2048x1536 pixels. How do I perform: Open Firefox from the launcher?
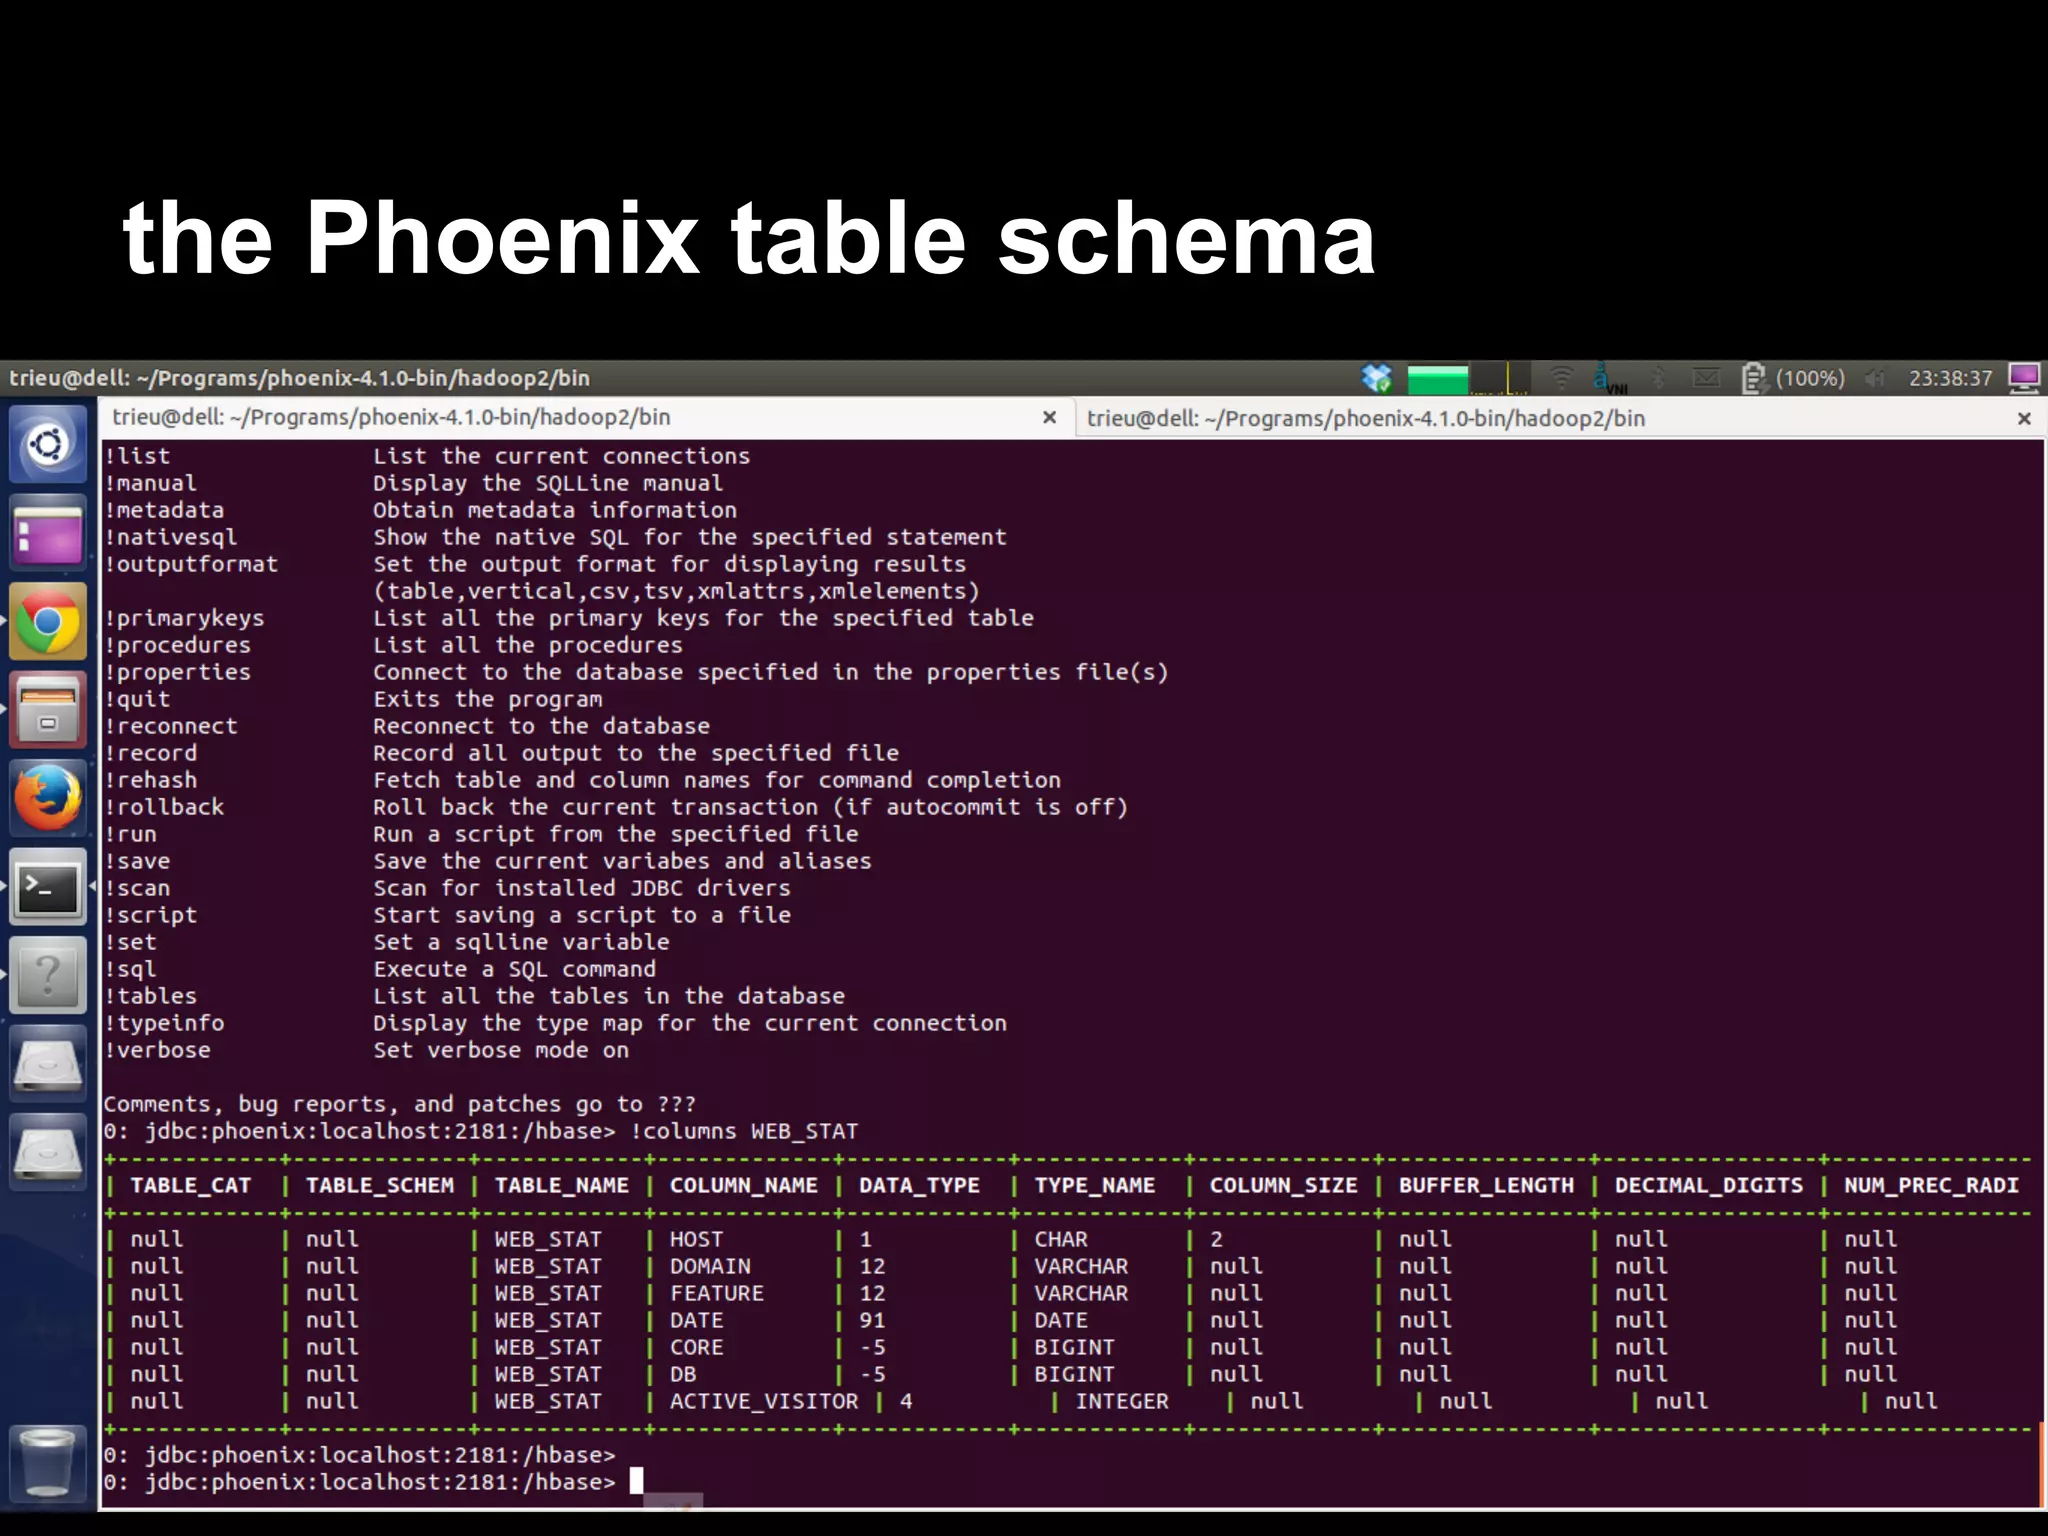[x=47, y=798]
